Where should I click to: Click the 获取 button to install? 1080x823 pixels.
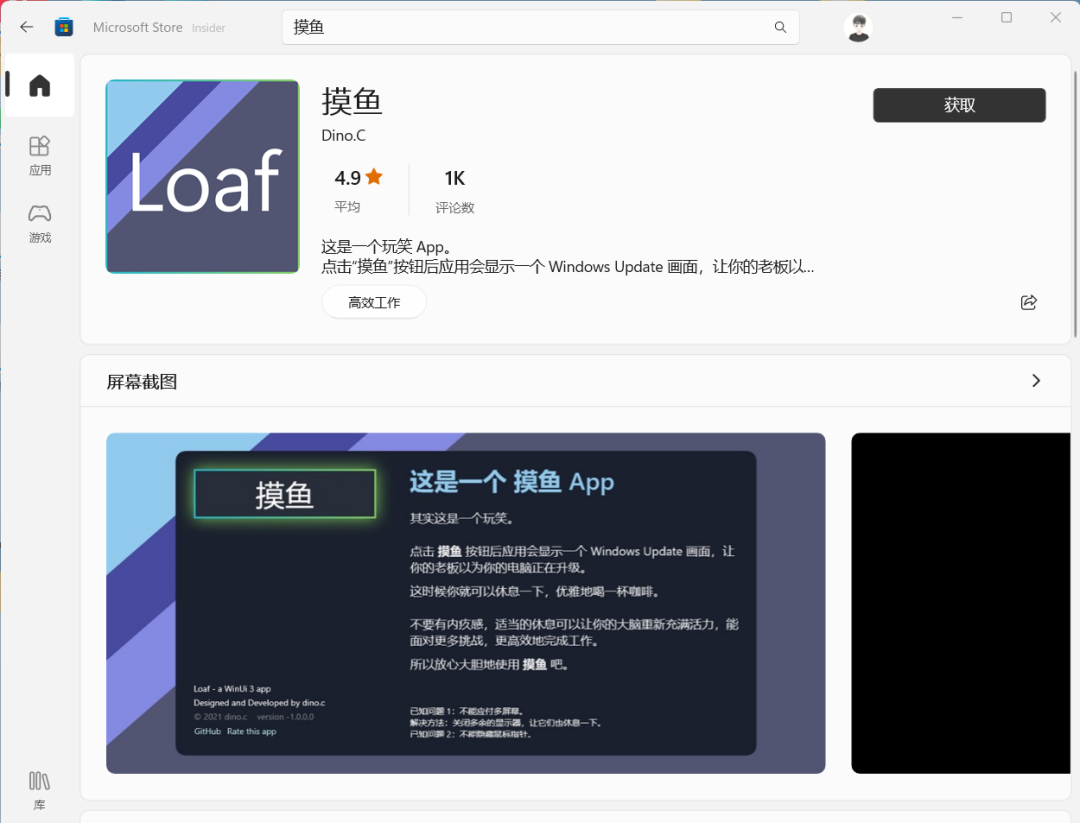(x=959, y=105)
